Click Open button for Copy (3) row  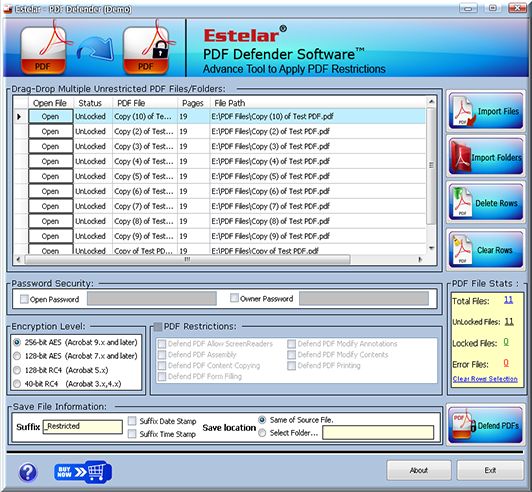pyautogui.click(x=51, y=146)
